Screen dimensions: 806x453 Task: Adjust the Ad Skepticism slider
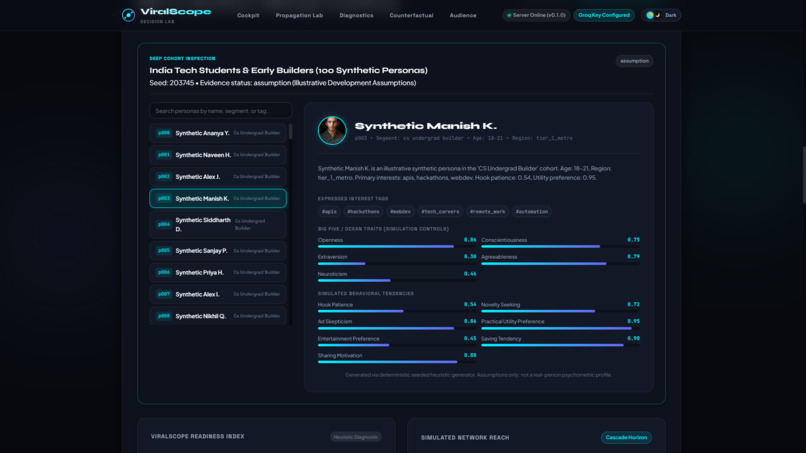click(397, 328)
